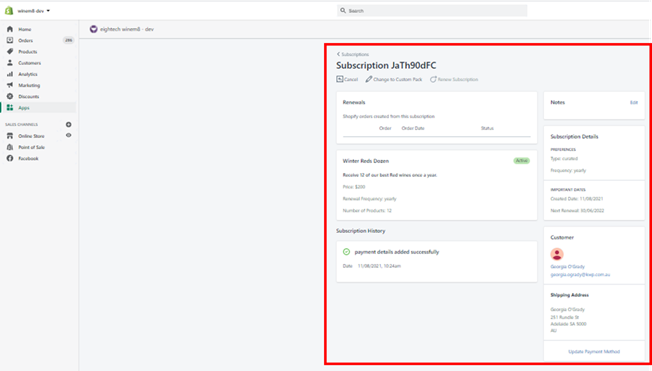
Task: Go back to Subscriptions list
Action: 353,54
